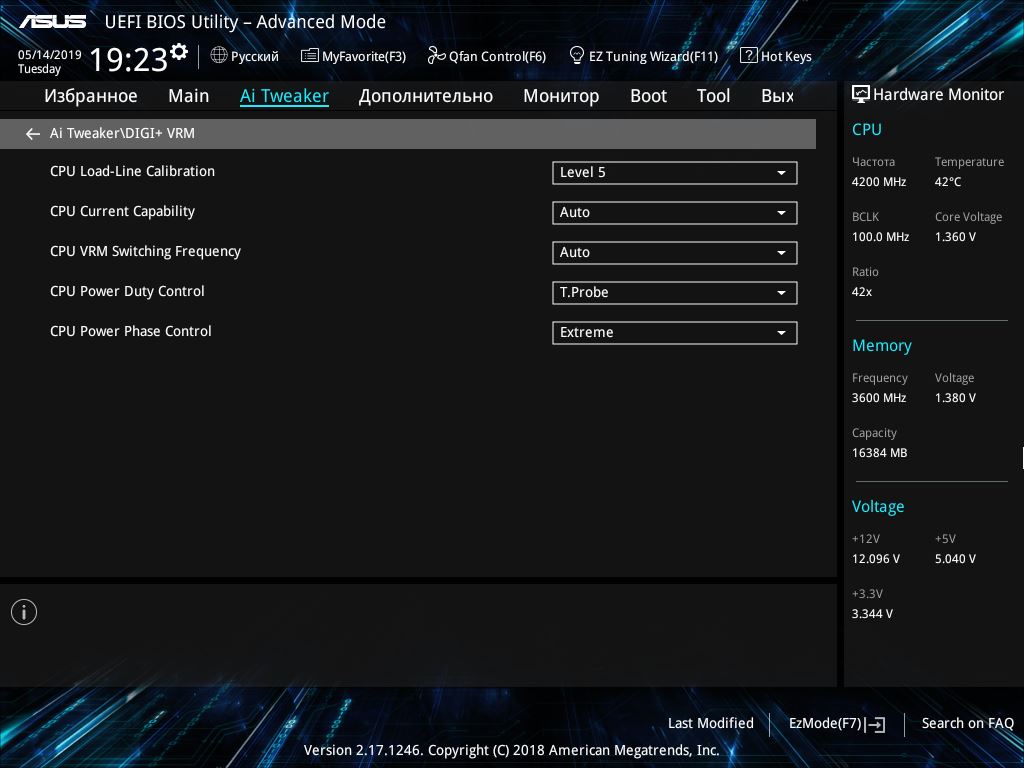Viewport: 1024px width, 768px height.
Task: Select CPU Power Phase Control label
Action: tap(131, 331)
